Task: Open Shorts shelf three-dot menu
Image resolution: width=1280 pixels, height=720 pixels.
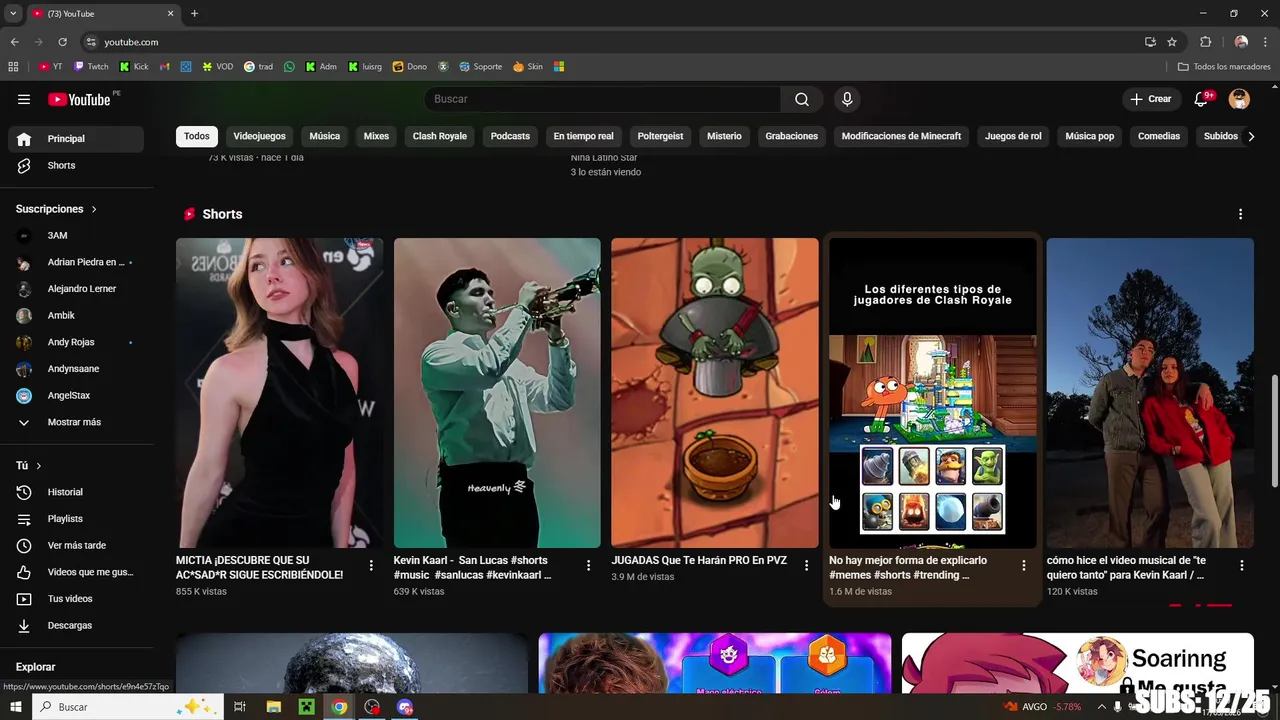Action: 1240,214
